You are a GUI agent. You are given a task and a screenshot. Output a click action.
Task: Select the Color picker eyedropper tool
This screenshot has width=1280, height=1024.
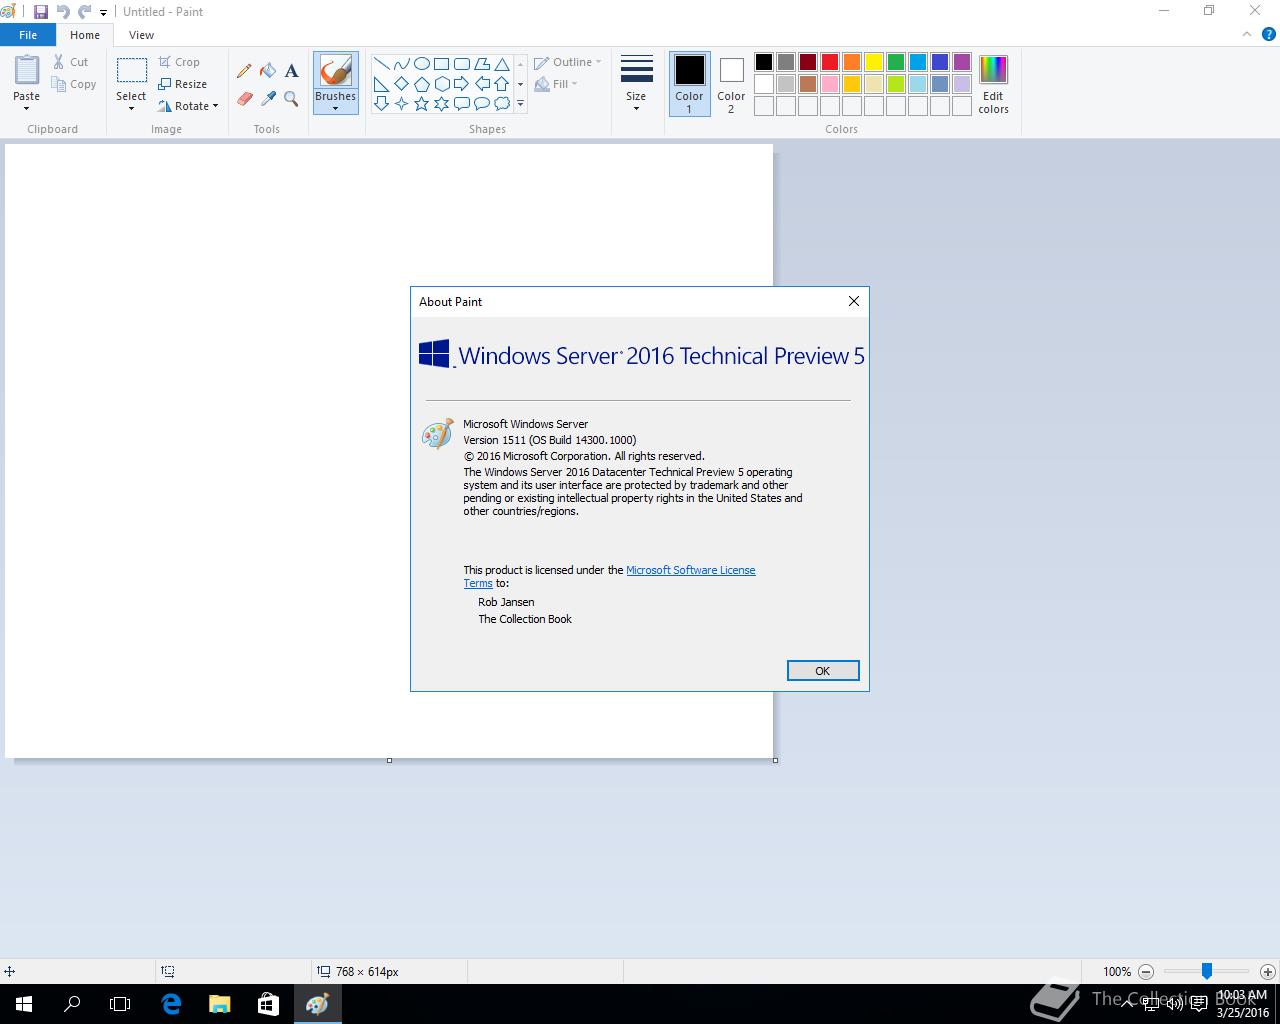tap(268, 98)
